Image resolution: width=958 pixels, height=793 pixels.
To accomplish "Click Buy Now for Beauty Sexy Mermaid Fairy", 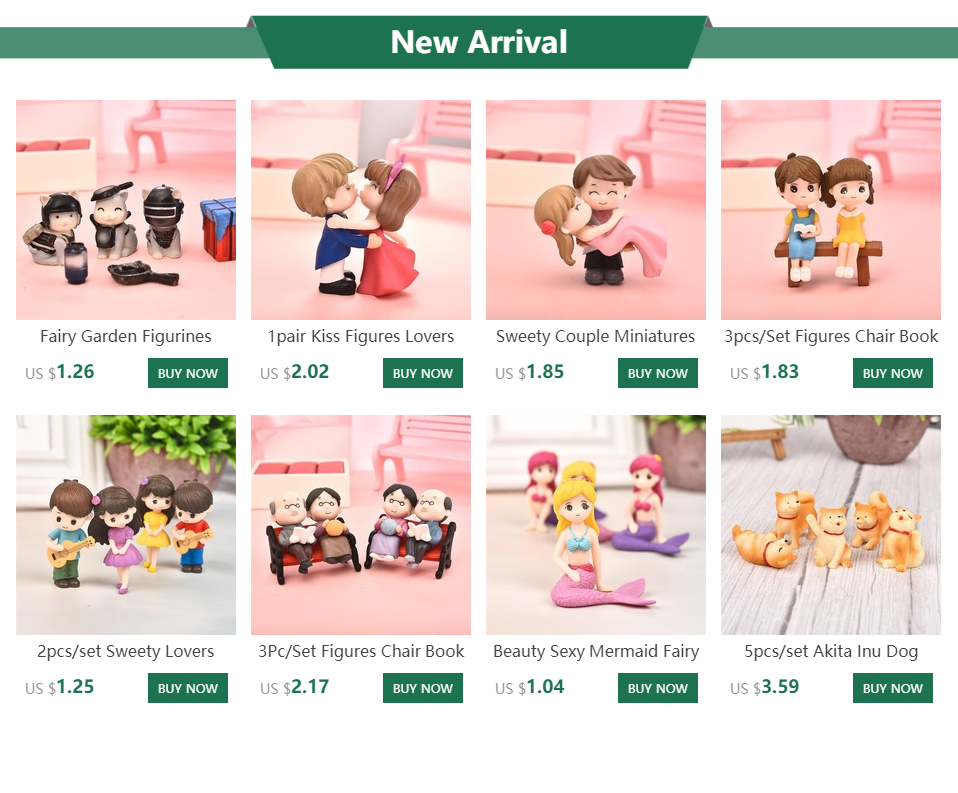I will (x=657, y=688).
